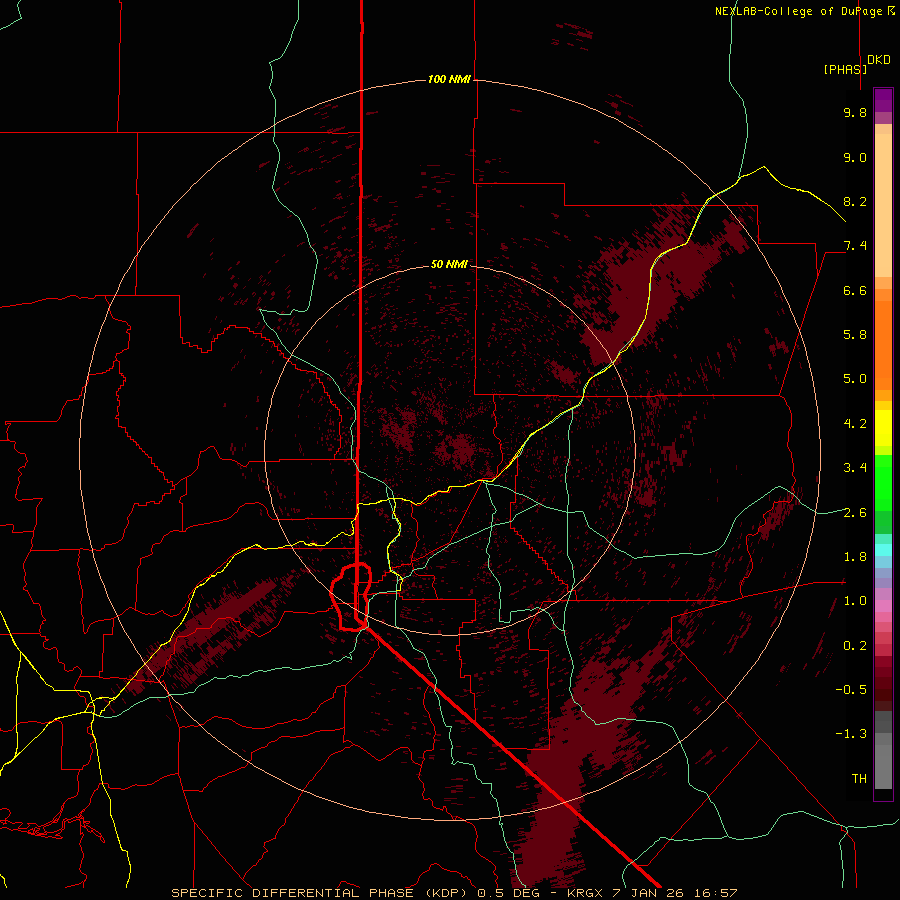Screen dimensions: 900x900
Task: Click the 100 NMI range ring label
Action: pos(449,79)
